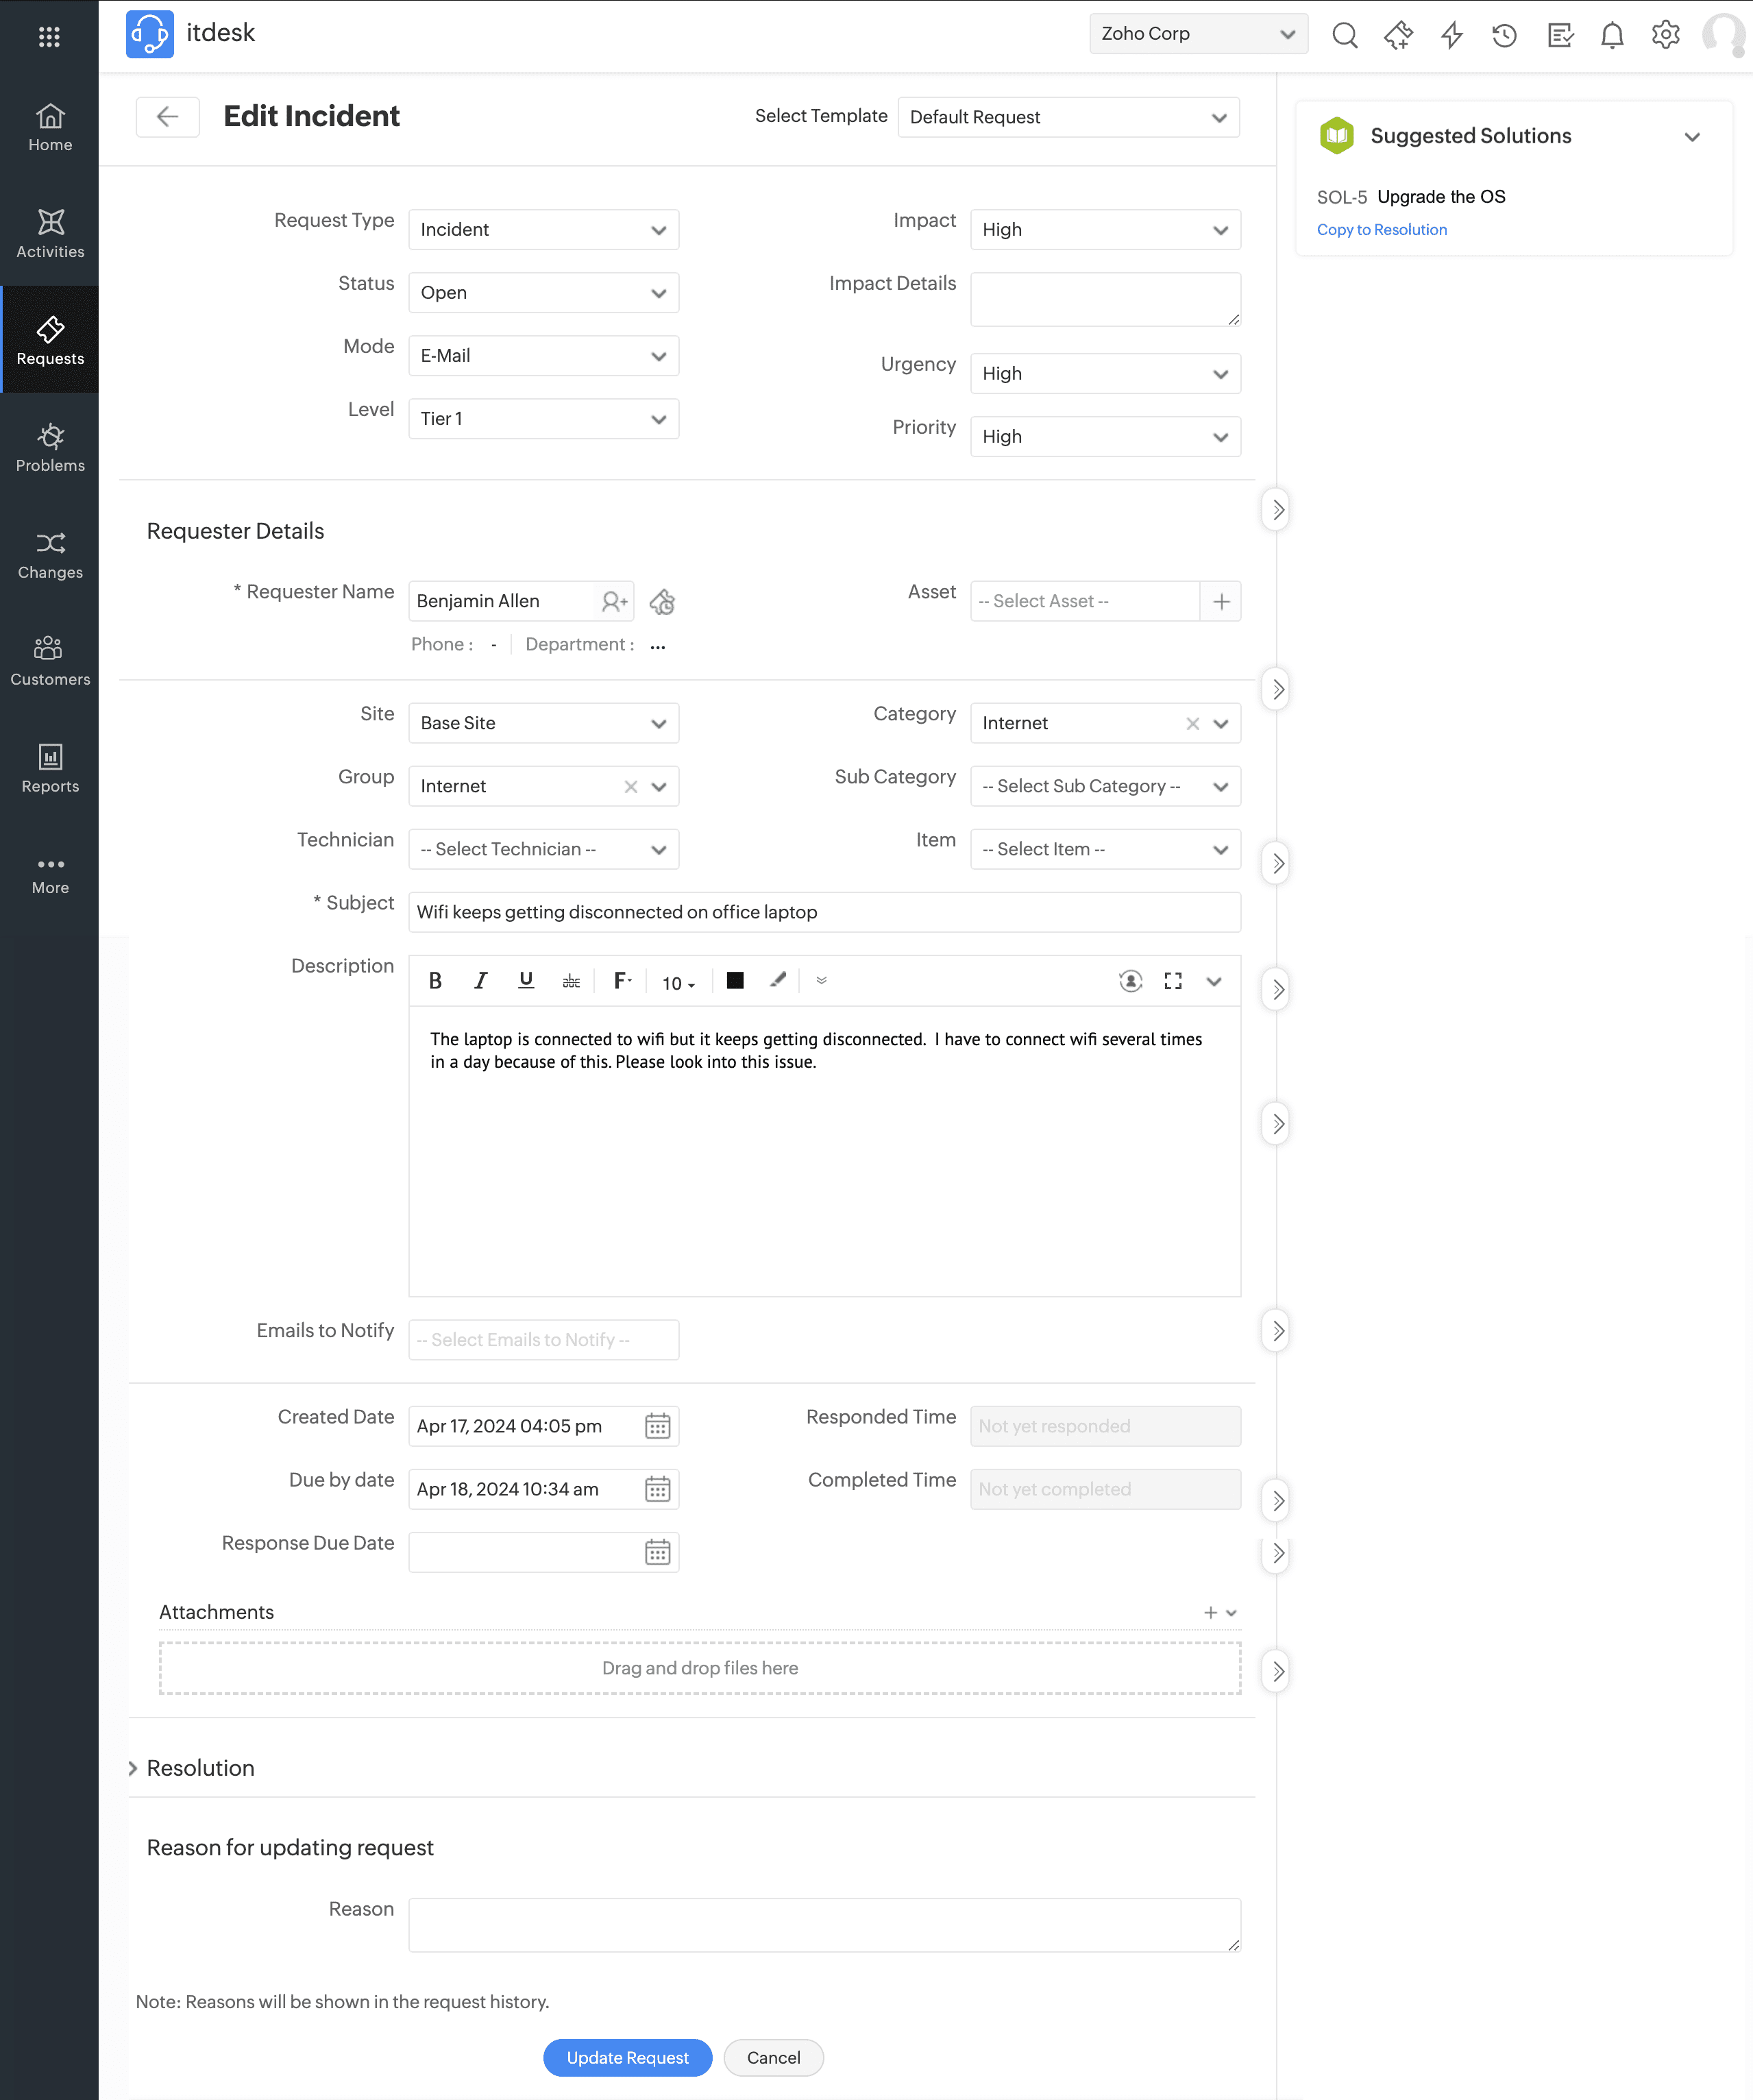Screen dimensions: 1753x2100
Task: Click the Update Request button
Action: click(x=627, y=2057)
